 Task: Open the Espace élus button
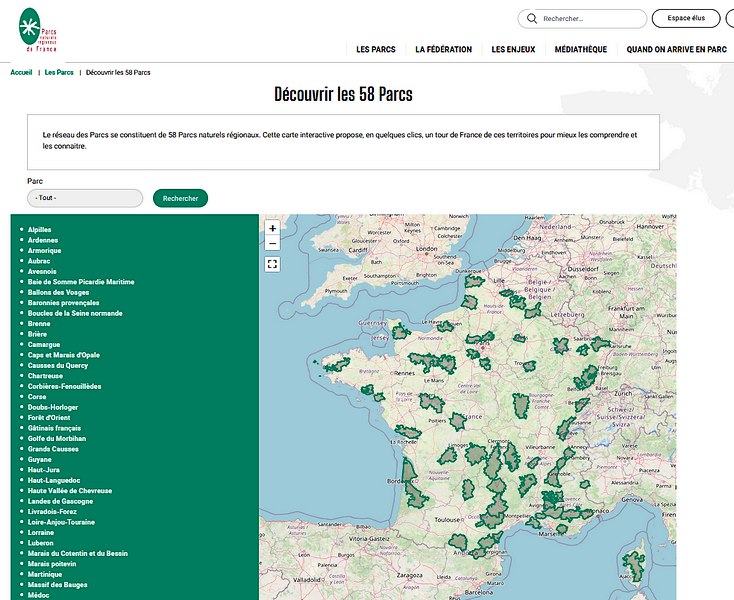point(686,18)
